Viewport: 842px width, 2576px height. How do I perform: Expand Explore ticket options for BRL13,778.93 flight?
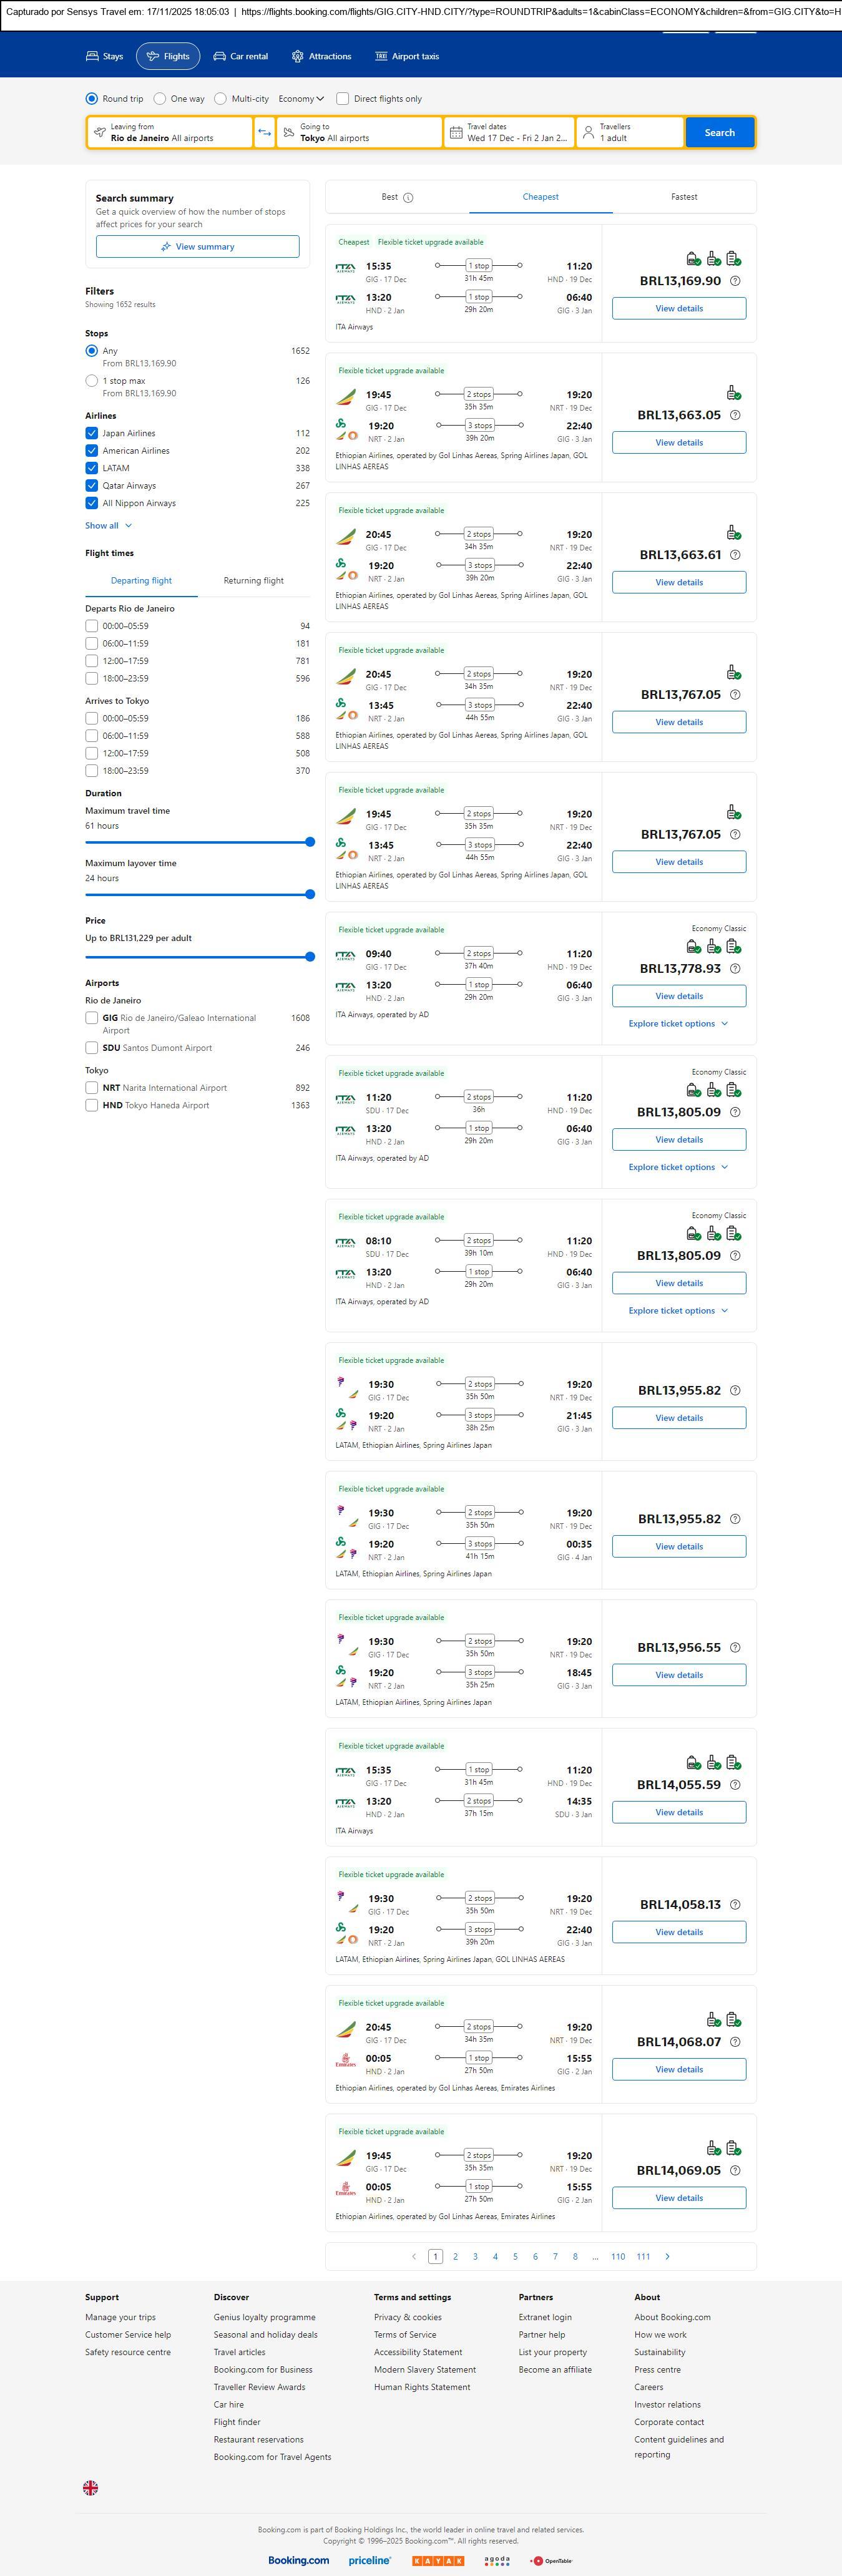(678, 1023)
